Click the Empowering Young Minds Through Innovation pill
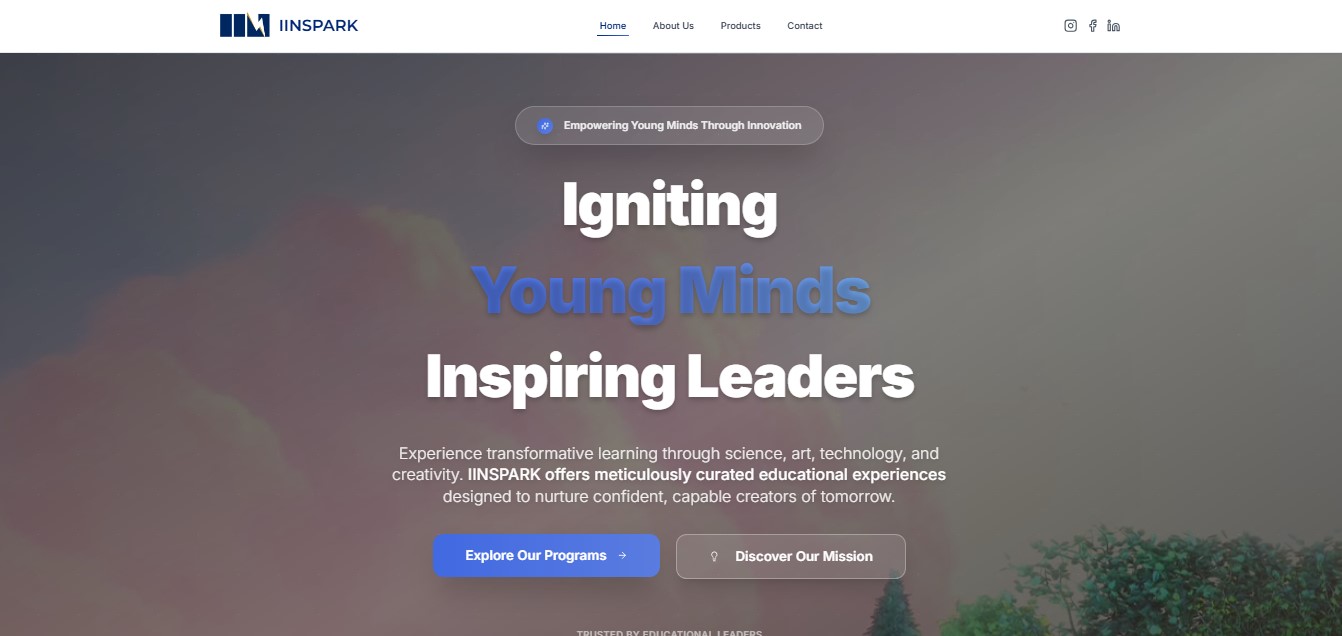 pyautogui.click(x=669, y=126)
